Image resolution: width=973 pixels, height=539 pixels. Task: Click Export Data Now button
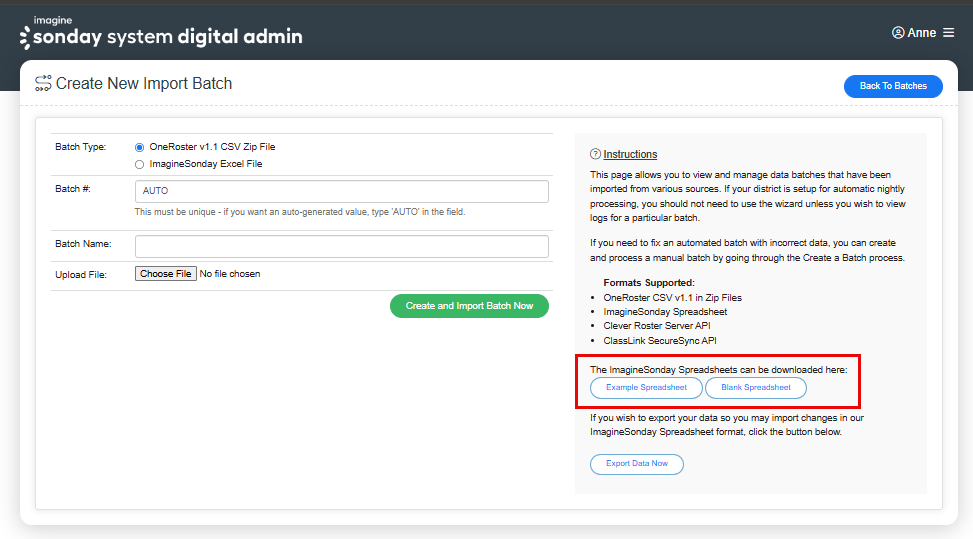(x=637, y=464)
